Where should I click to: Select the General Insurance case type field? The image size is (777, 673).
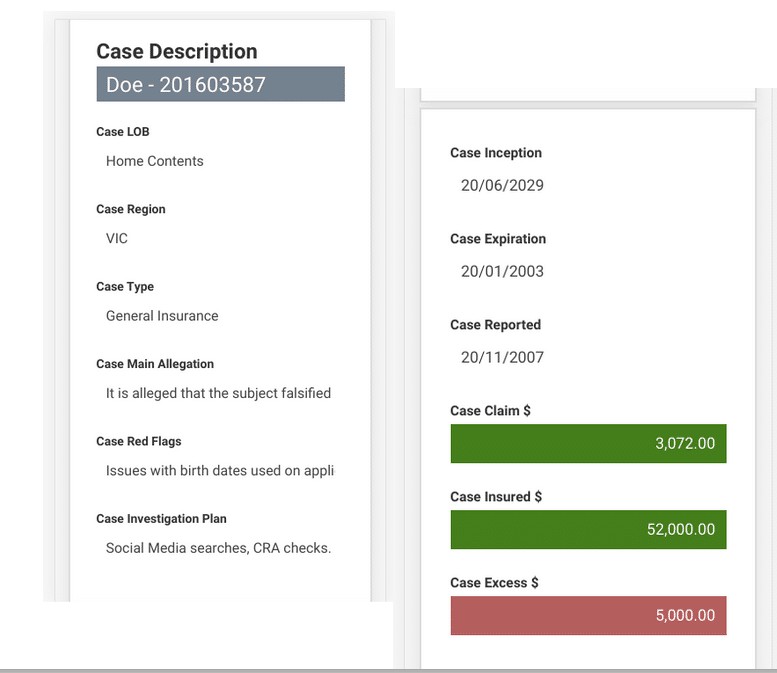point(162,316)
